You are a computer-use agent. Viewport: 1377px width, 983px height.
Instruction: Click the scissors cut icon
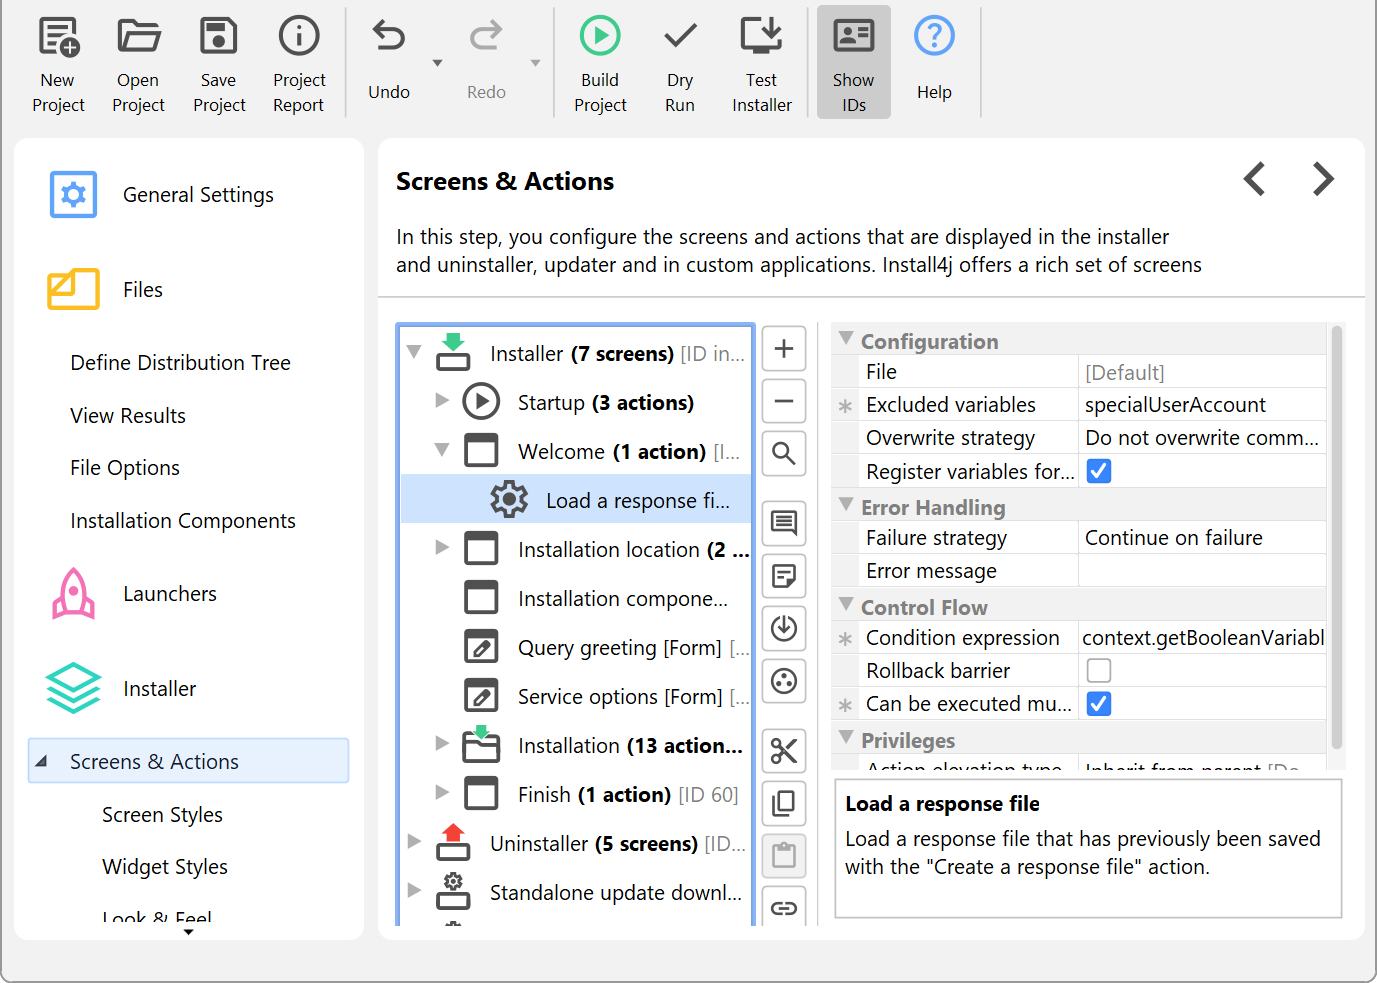pyautogui.click(x=784, y=750)
